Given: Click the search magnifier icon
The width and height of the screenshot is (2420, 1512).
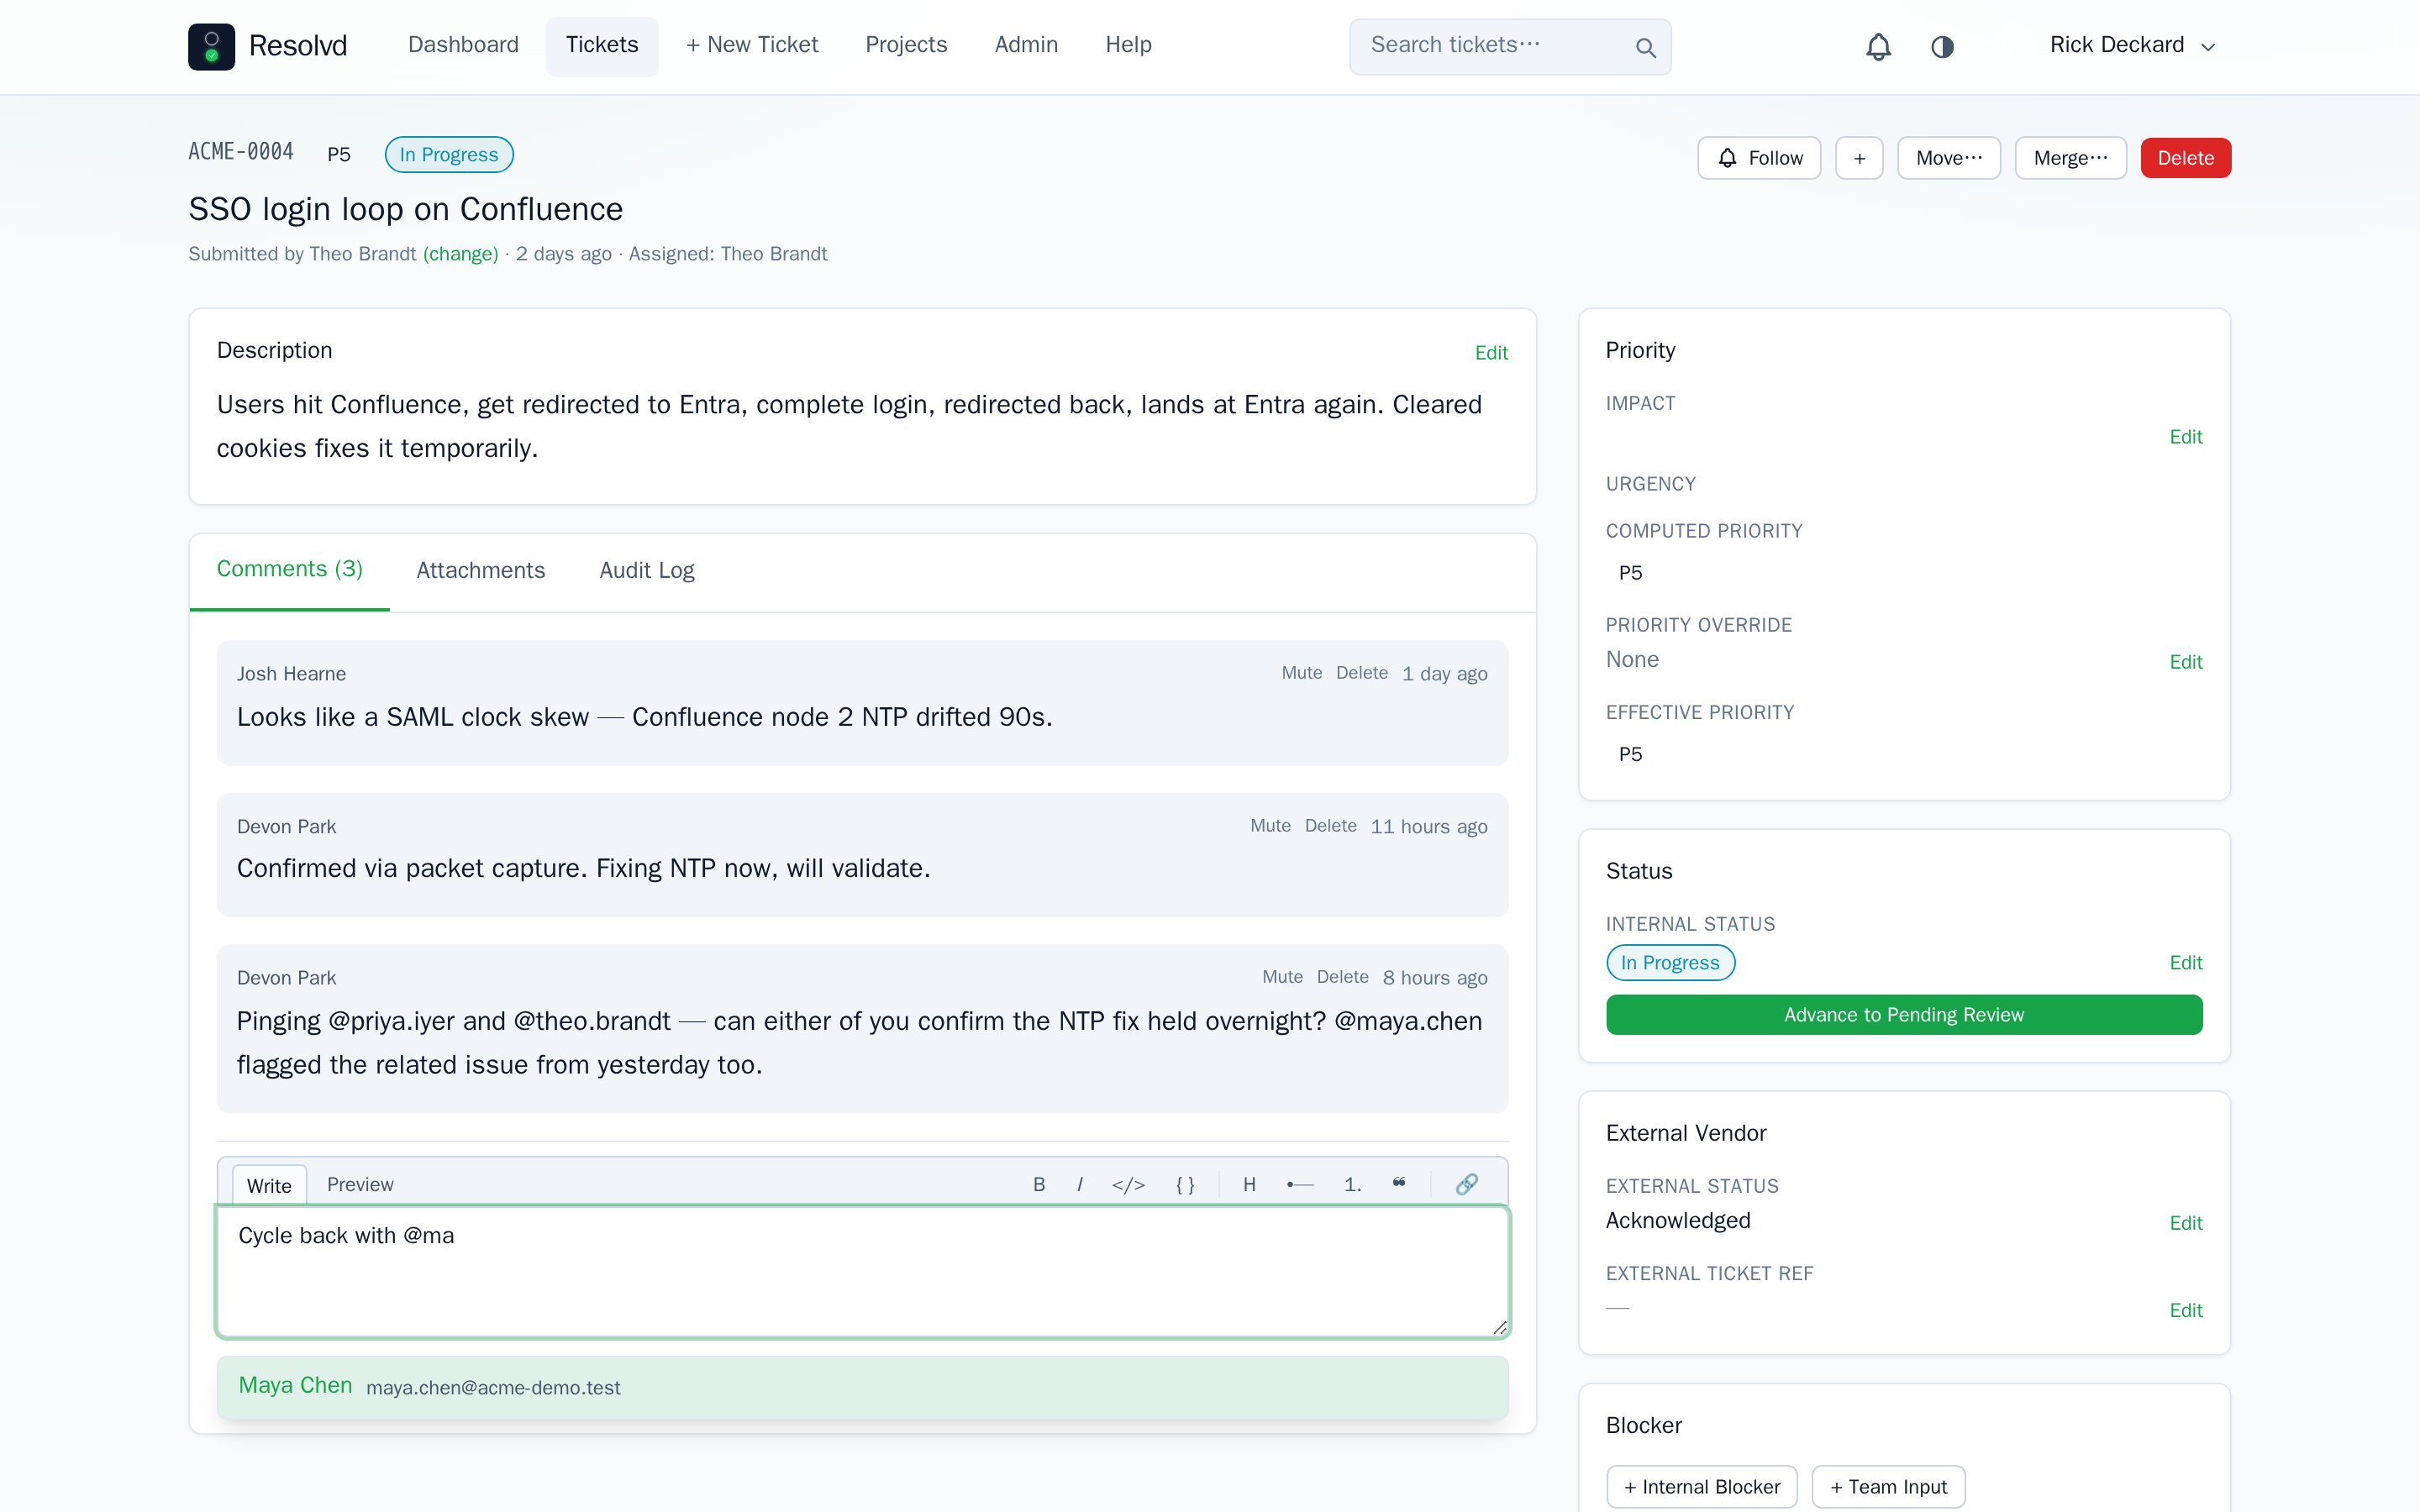Looking at the screenshot, I should coord(1645,47).
